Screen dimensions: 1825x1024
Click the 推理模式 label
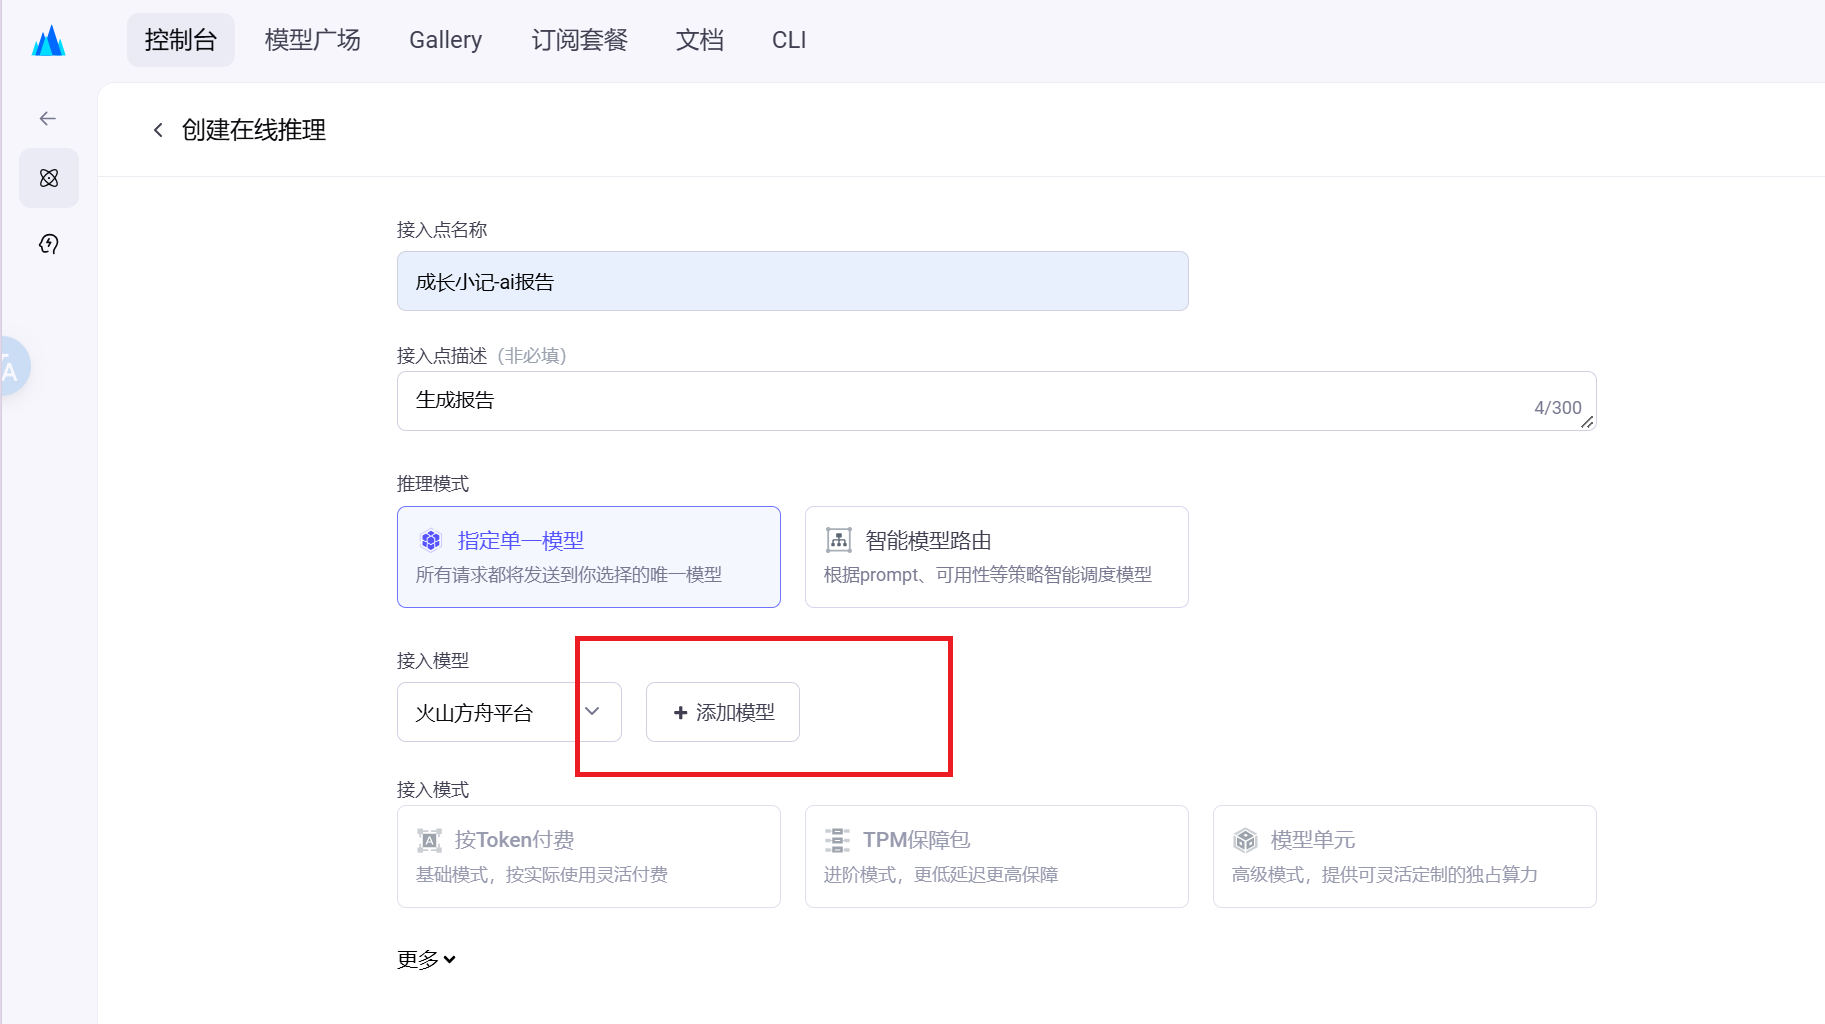coord(433,484)
